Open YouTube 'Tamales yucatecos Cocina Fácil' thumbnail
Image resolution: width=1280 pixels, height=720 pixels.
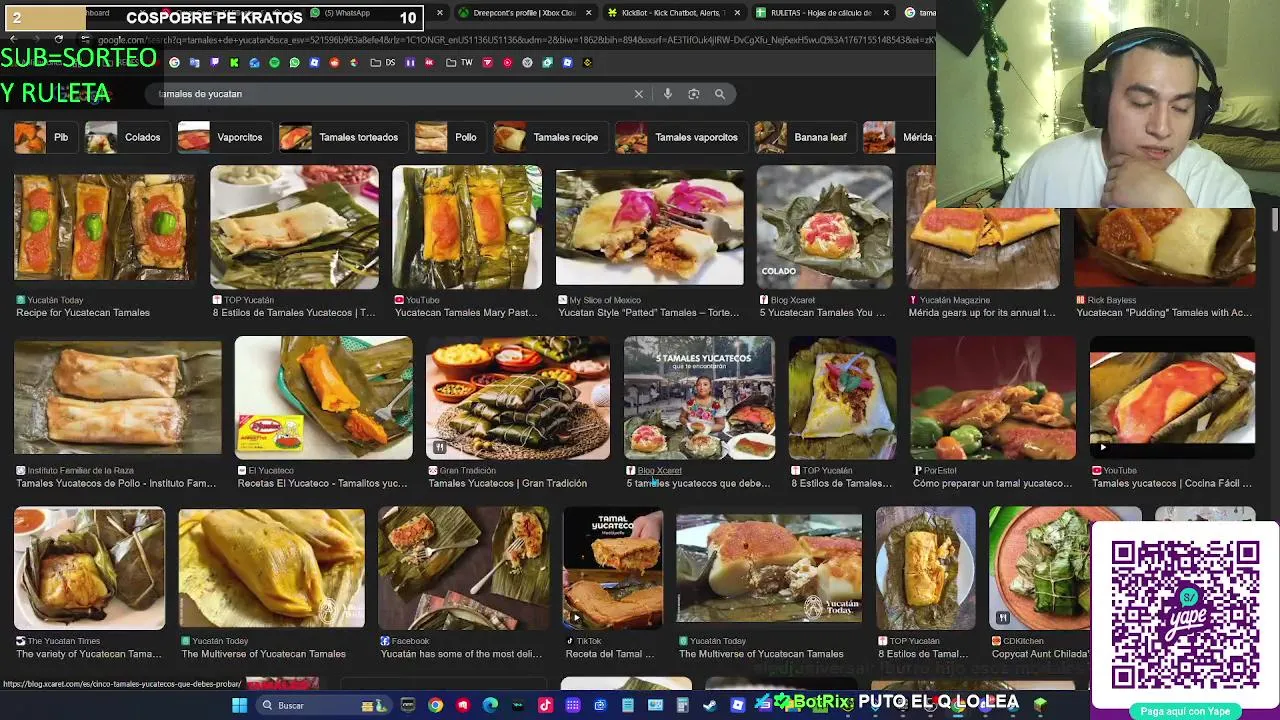click(x=1172, y=398)
